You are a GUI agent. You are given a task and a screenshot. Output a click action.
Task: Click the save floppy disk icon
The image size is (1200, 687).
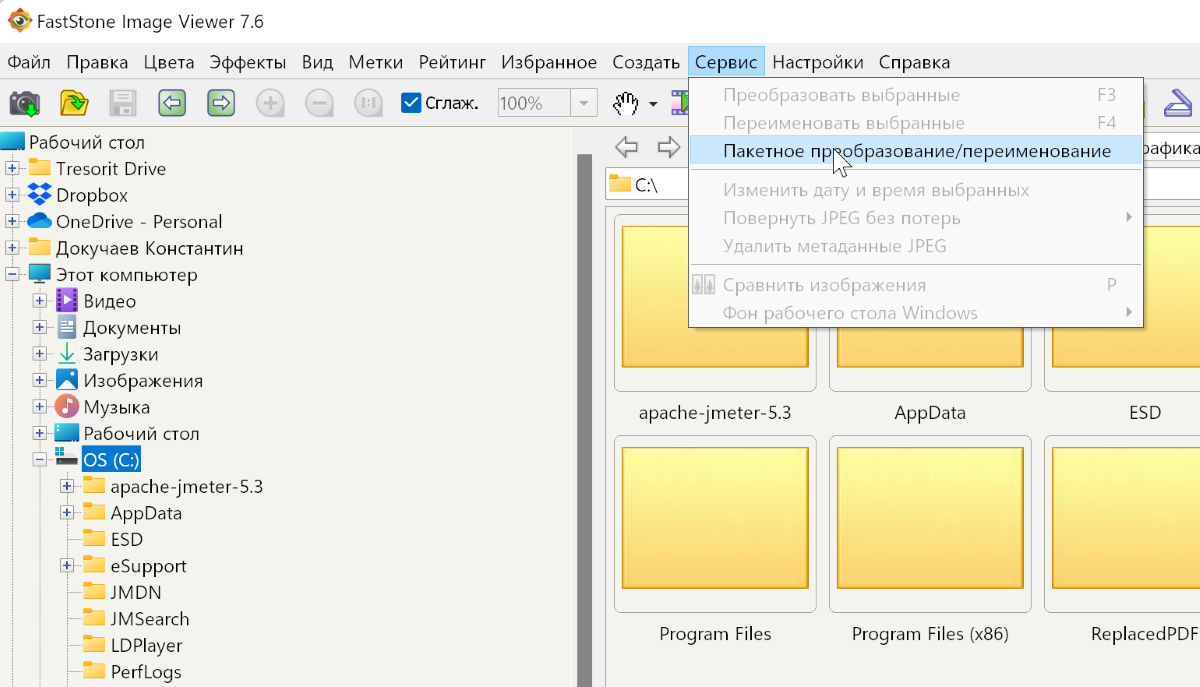click(122, 103)
